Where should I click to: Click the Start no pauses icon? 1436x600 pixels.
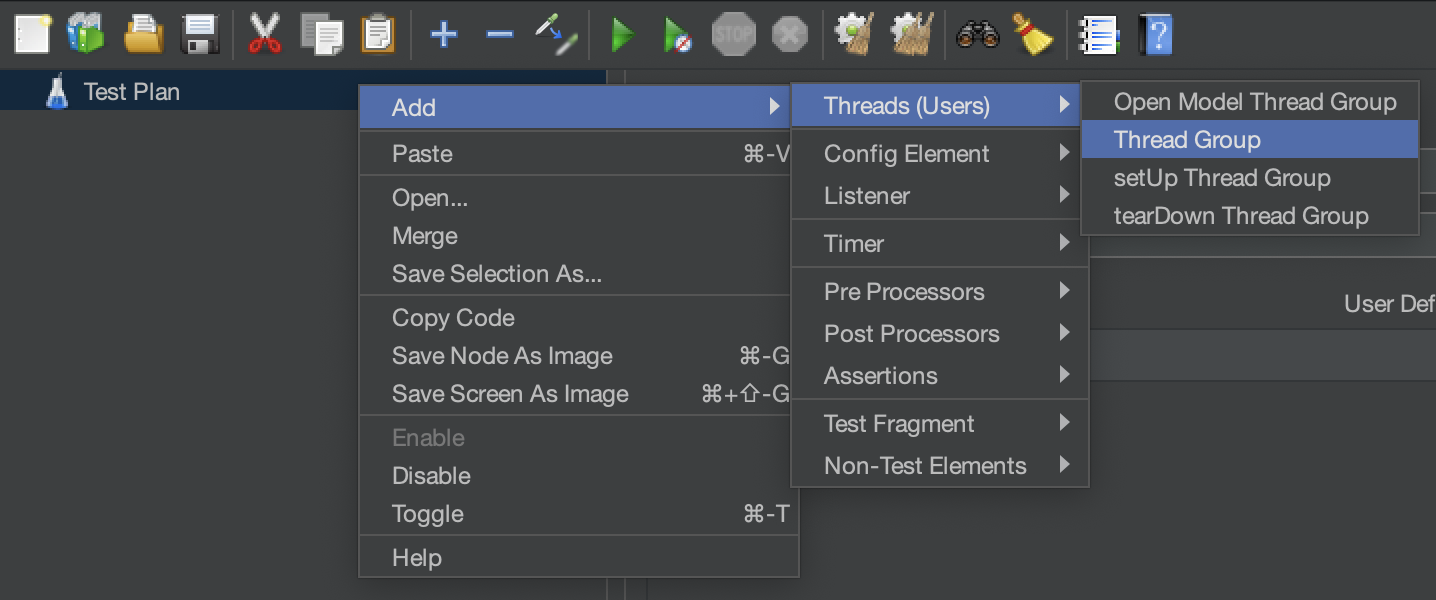[677, 36]
